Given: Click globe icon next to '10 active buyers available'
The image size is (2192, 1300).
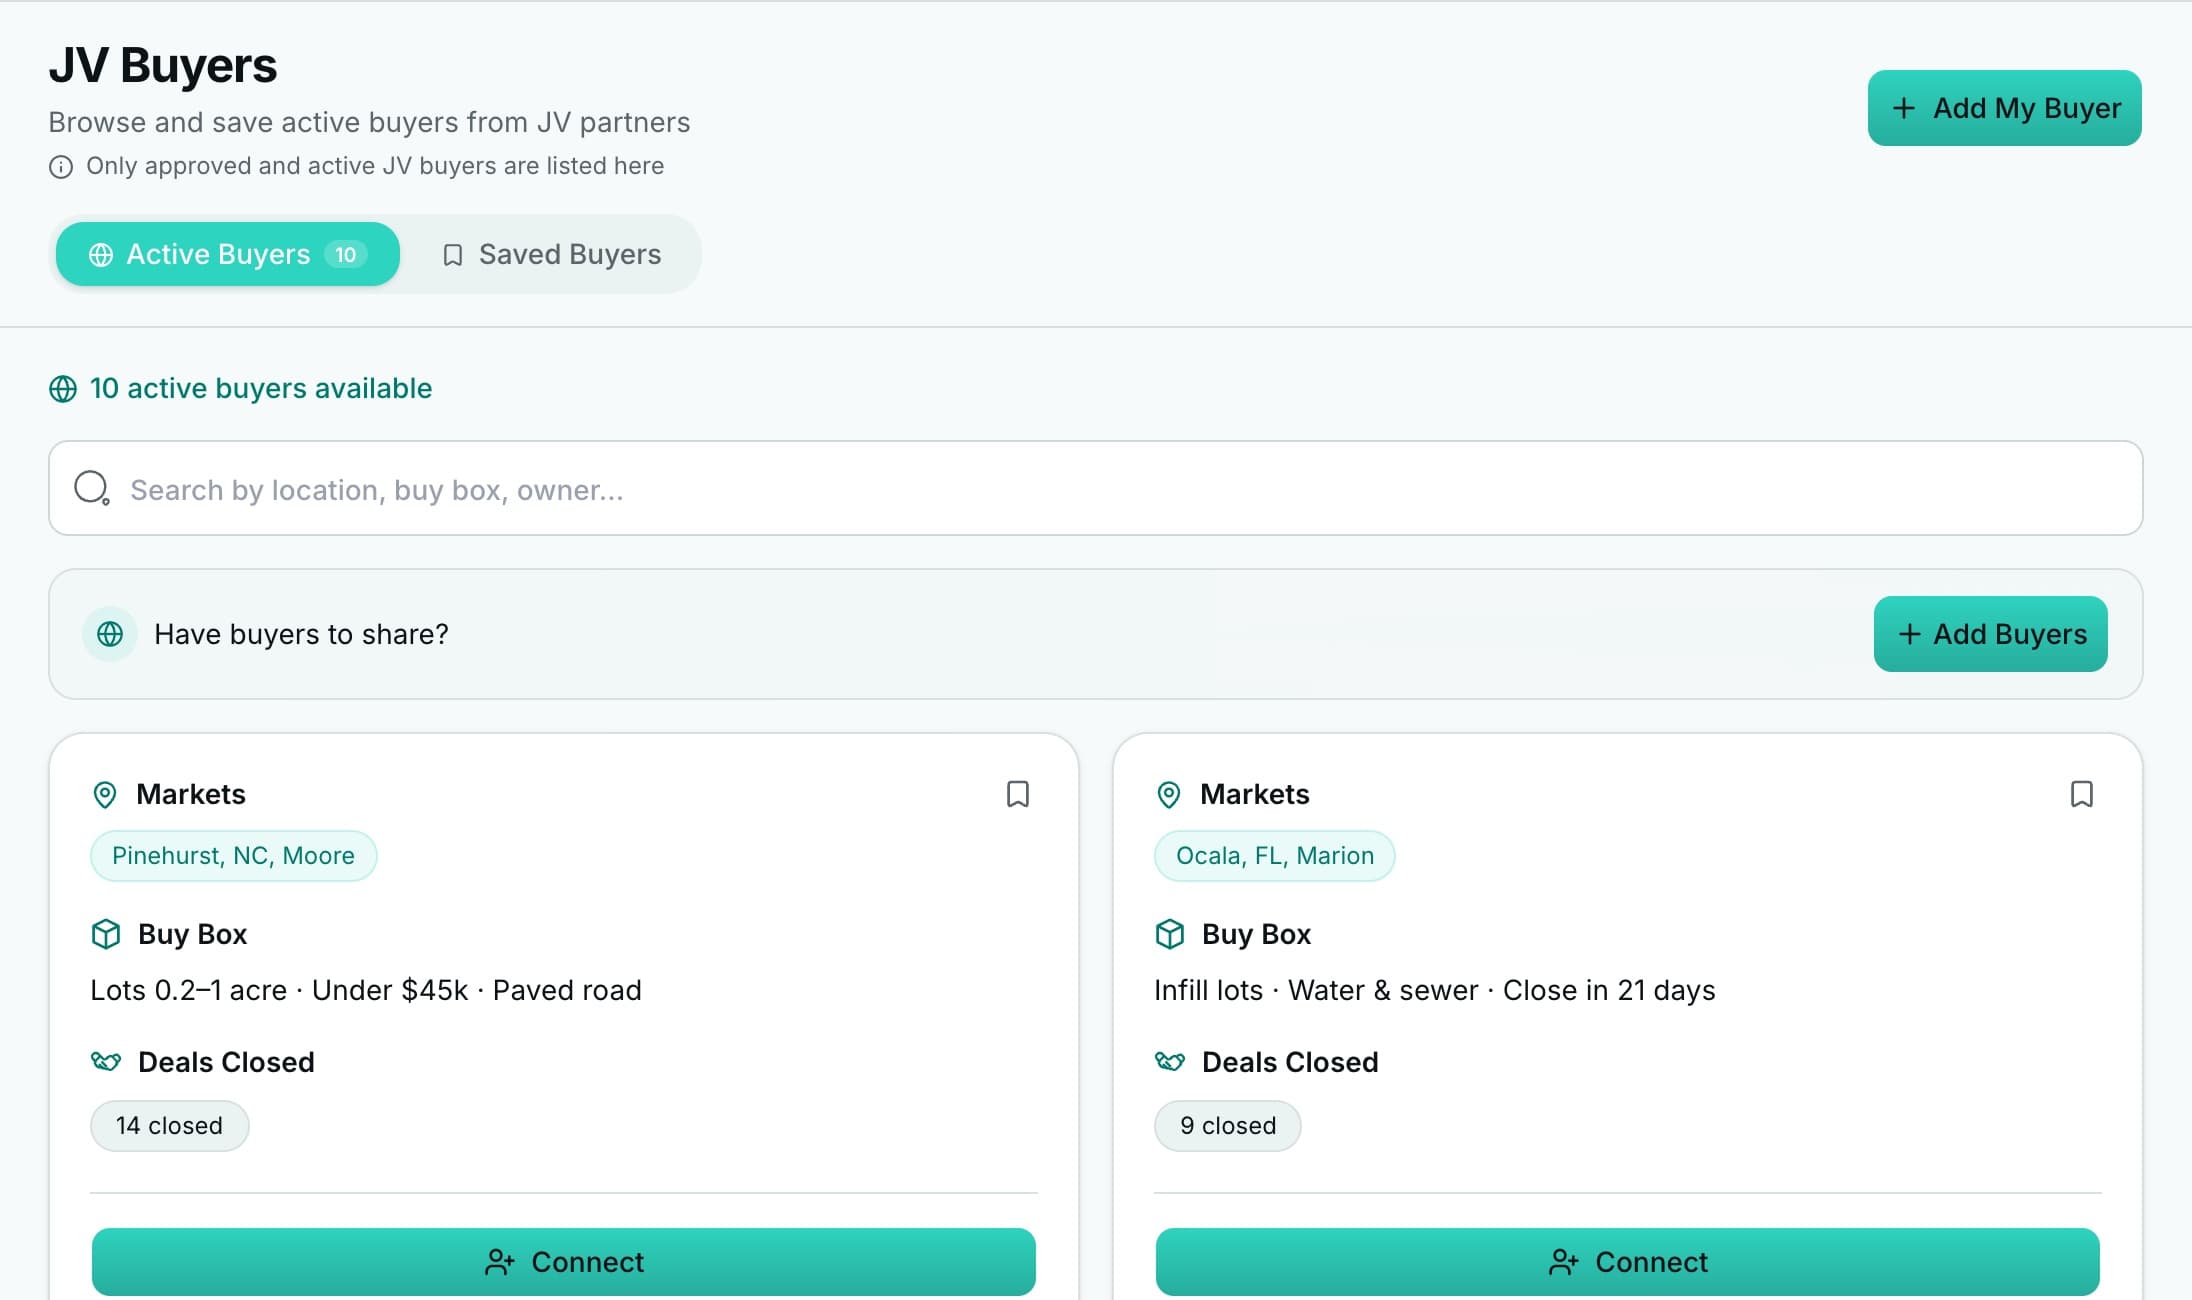Looking at the screenshot, I should click(x=63, y=389).
